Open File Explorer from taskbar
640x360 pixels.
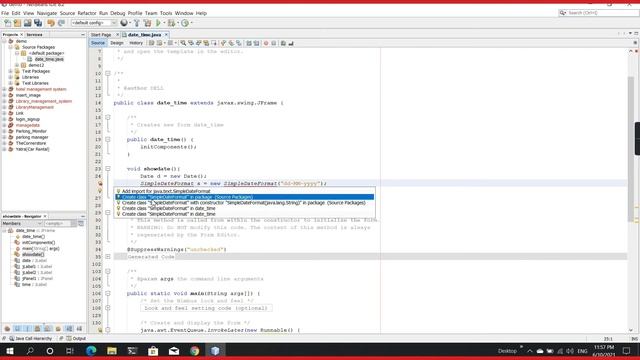pos(112,351)
